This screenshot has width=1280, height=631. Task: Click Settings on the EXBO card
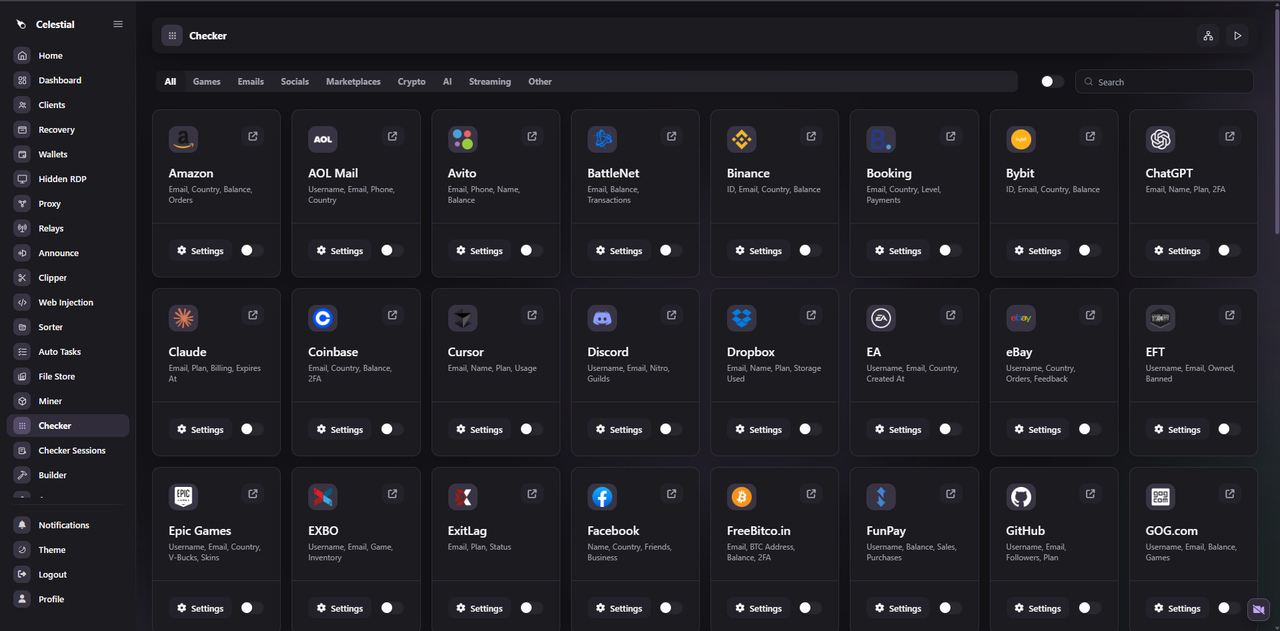tap(339, 608)
